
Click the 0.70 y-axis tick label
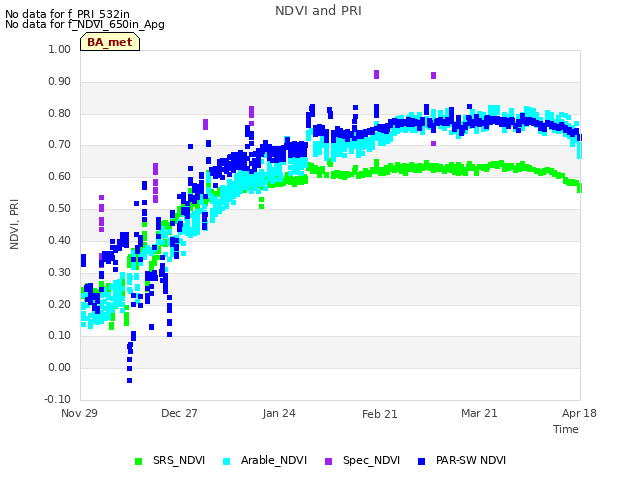tap(60, 144)
